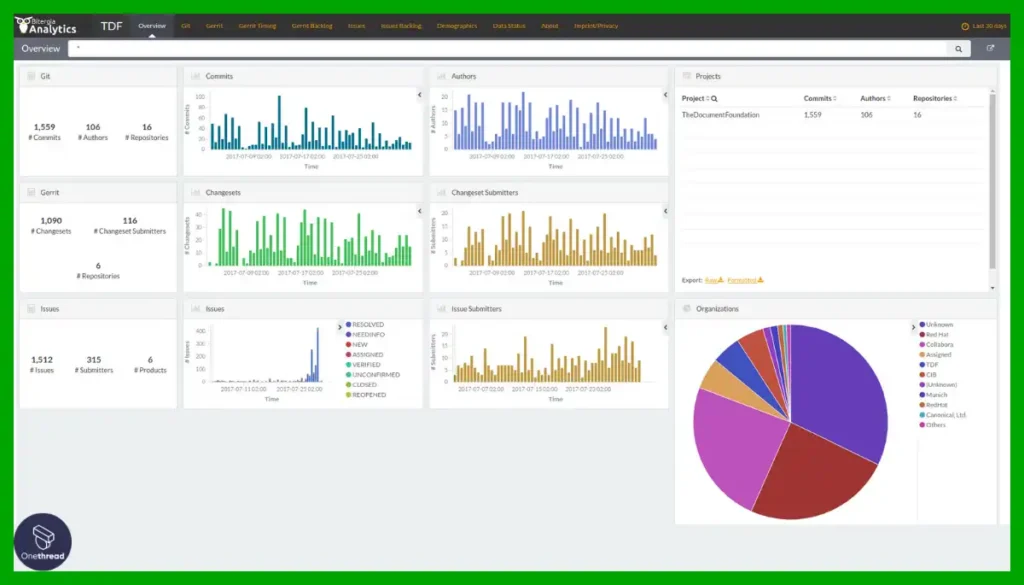1024x585 pixels.
Task: Click the Projects panel vertical scrollbar
Action: tap(993, 182)
